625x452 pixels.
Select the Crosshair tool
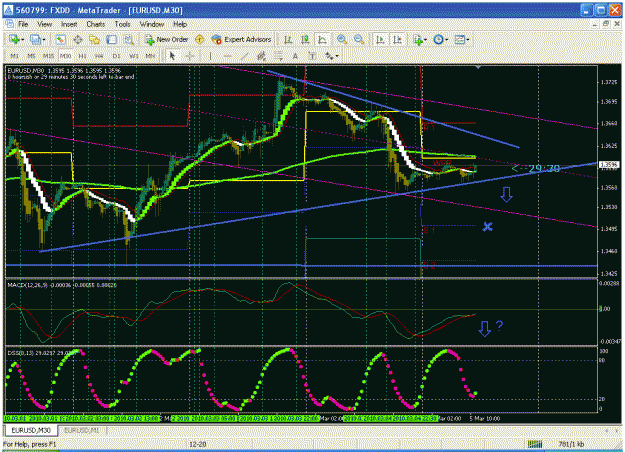click(x=189, y=56)
